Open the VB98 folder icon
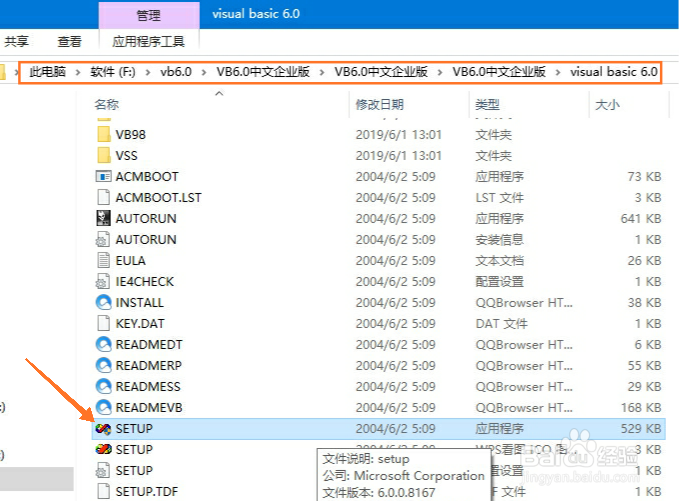 [103, 134]
